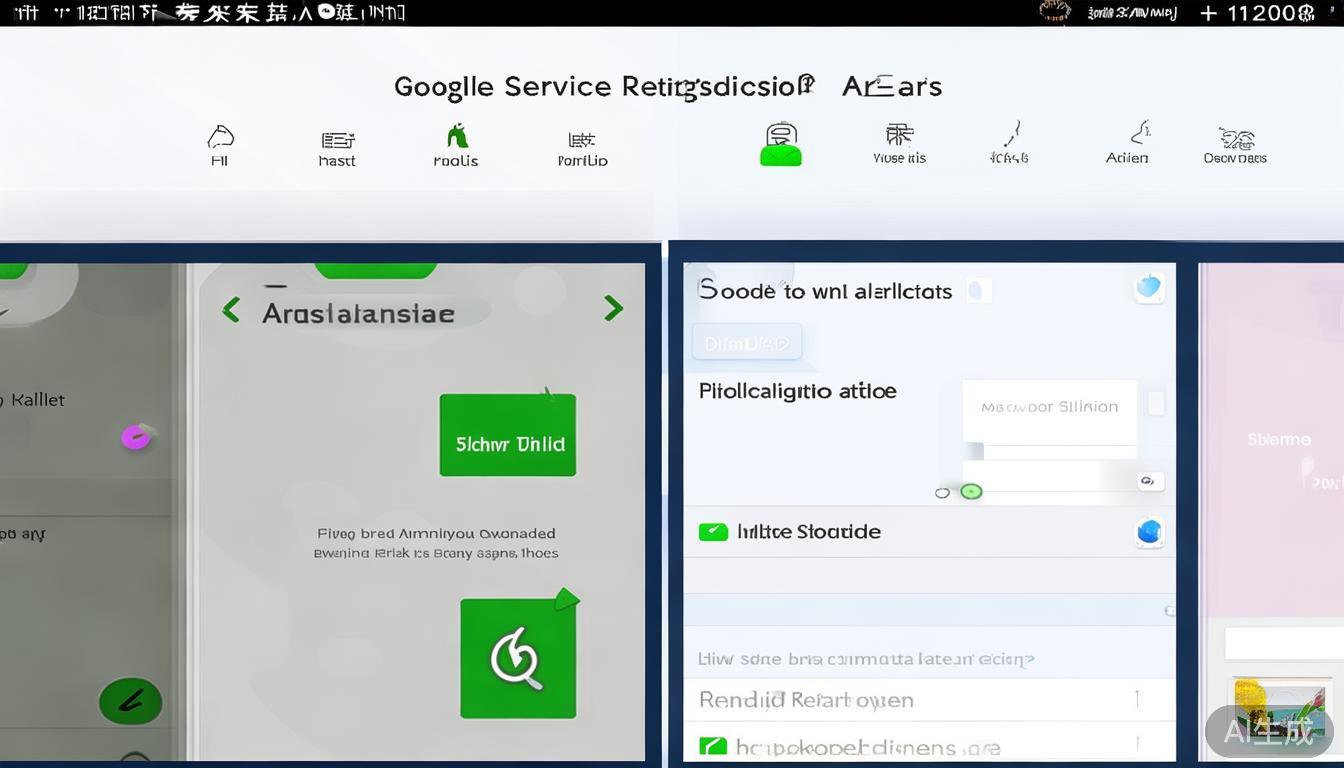Click the 'Adien' icon in navigation row
Image resolution: width=1344 pixels, height=768 pixels.
1128,142
